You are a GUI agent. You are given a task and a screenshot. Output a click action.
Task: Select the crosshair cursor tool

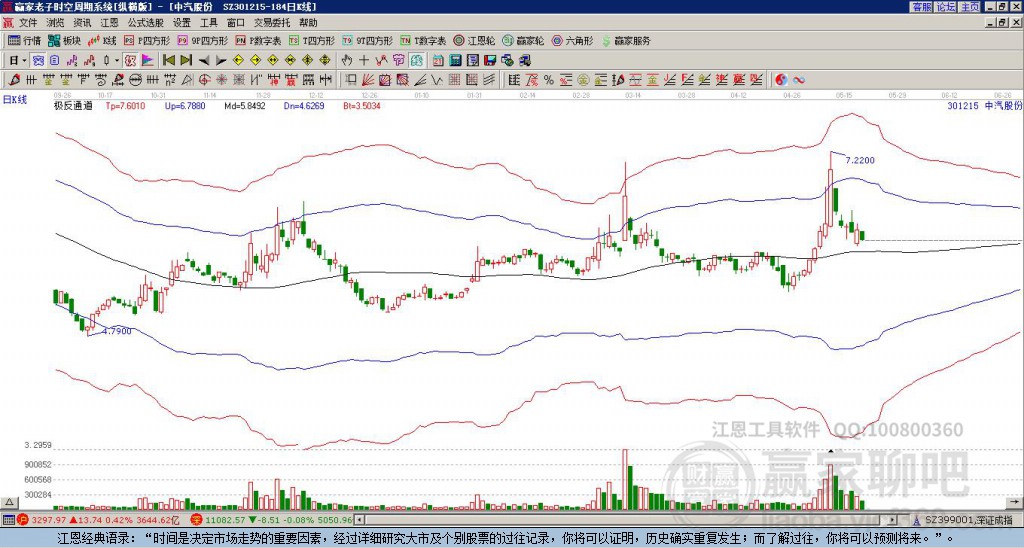(x=364, y=61)
